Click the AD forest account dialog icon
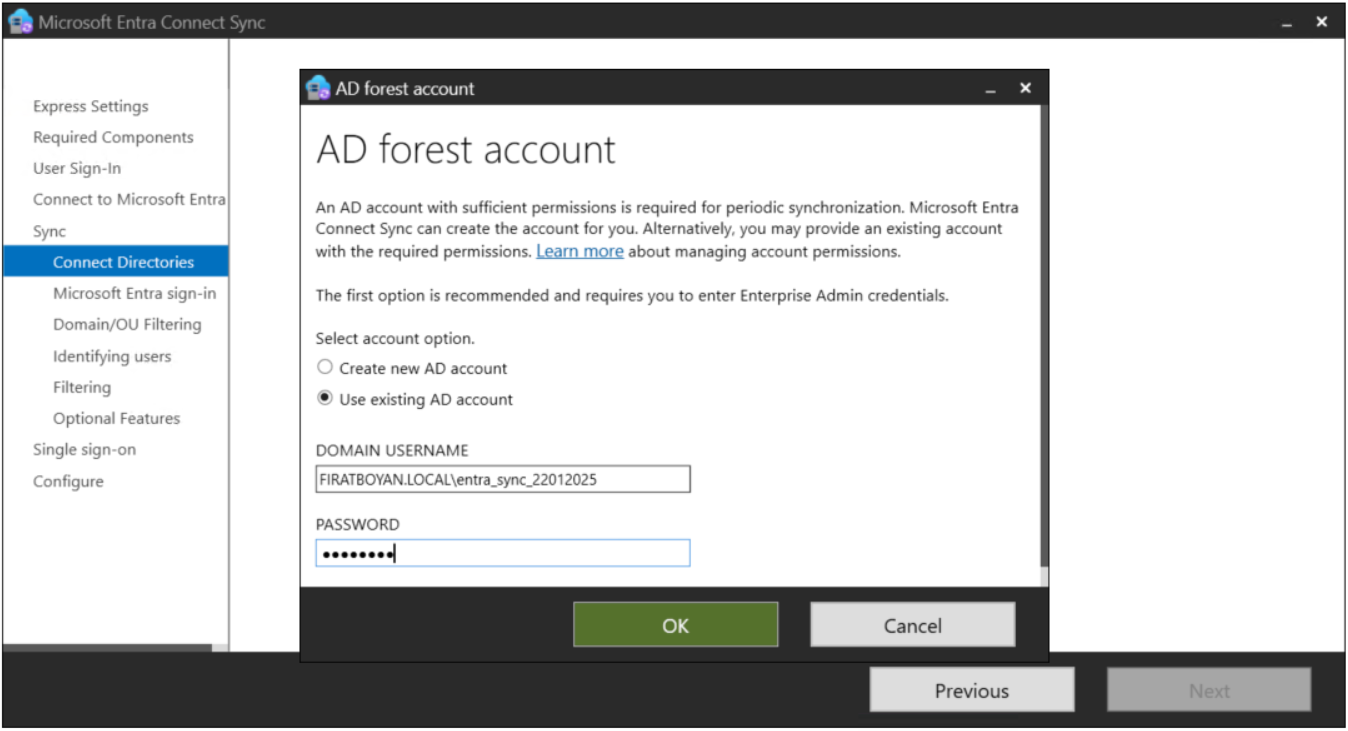Screen dimensions: 1348x731 318,88
